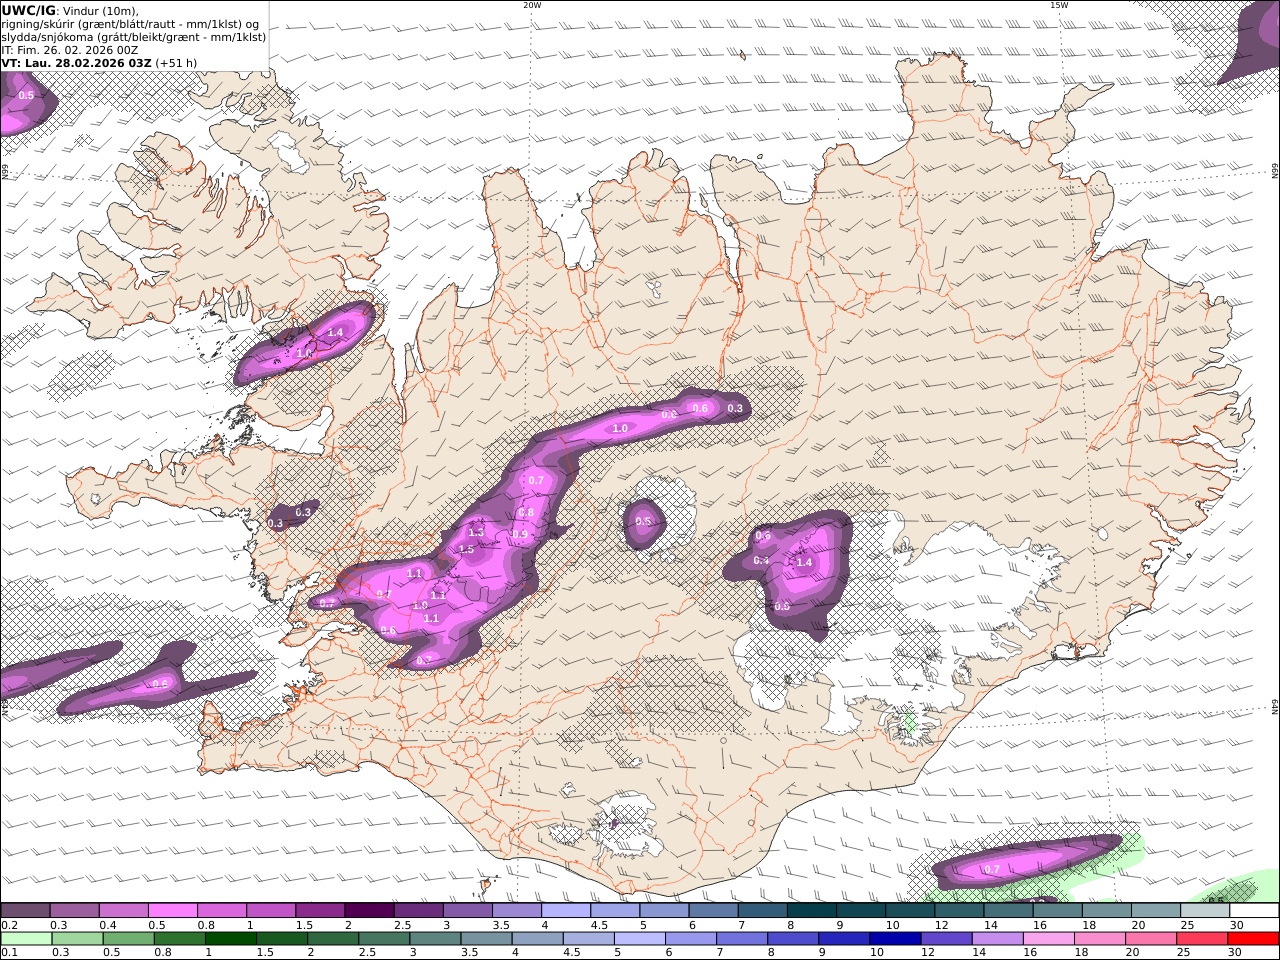The width and height of the screenshot is (1280, 960).
Task: Click the 1.4 value in the eastern snow patch
Action: (x=804, y=563)
